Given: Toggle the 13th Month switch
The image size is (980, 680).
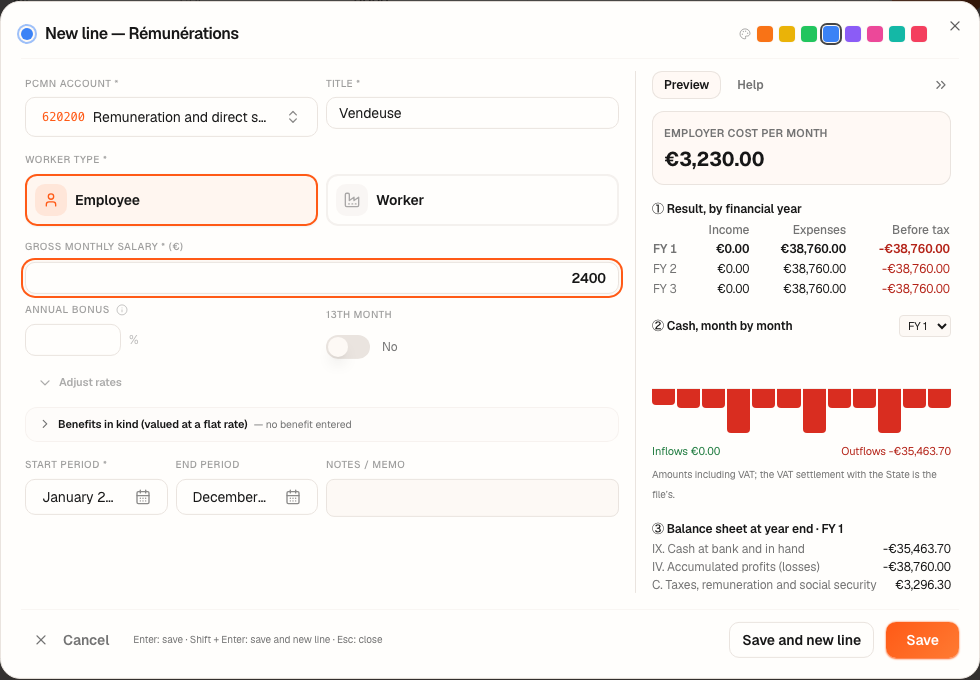Looking at the screenshot, I should [x=348, y=347].
